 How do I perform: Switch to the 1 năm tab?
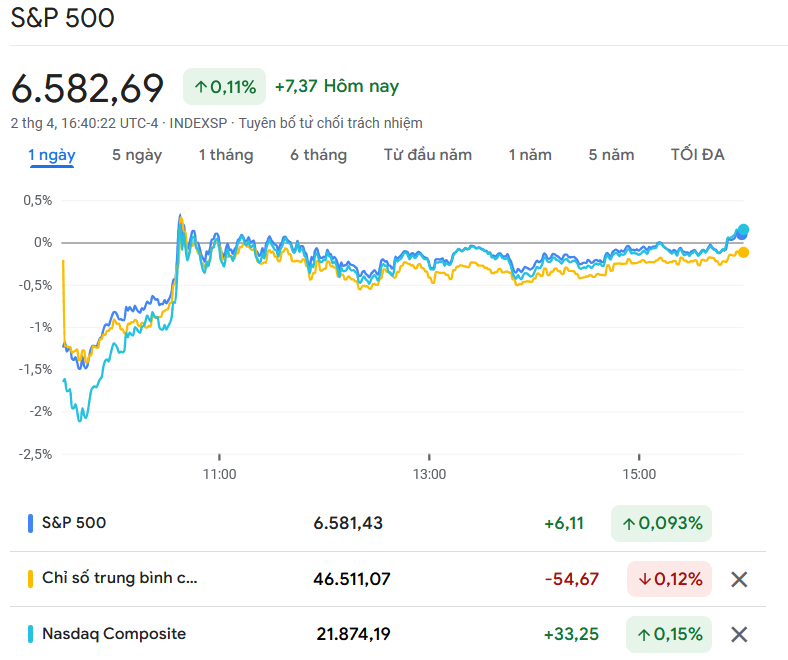(x=530, y=155)
